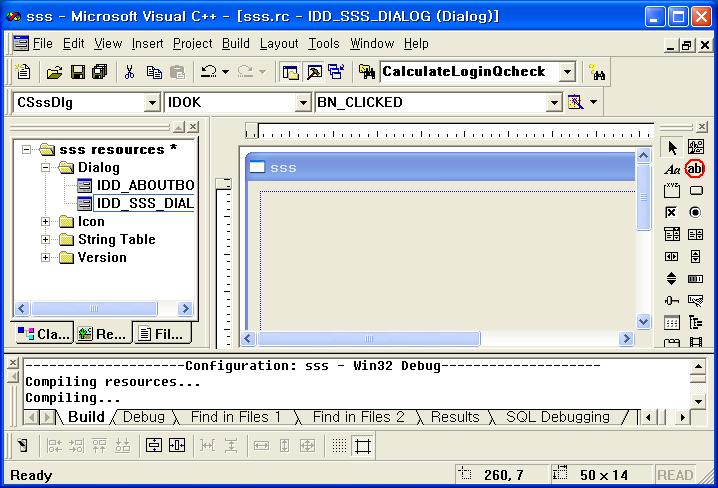Open the Project menu
Screen dimensions: 718x488
[192, 43]
